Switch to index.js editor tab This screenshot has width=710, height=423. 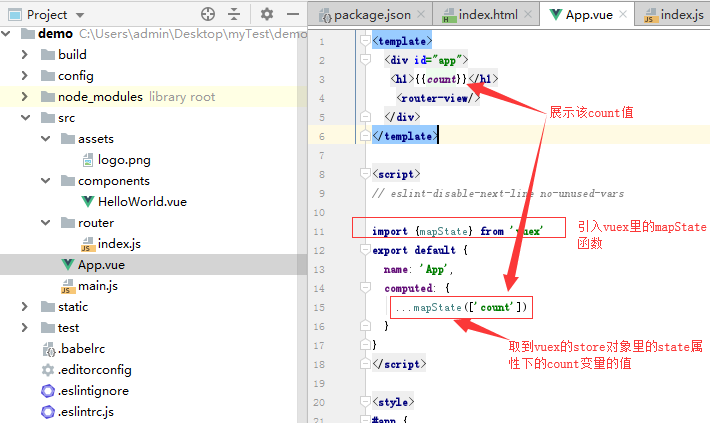(674, 15)
